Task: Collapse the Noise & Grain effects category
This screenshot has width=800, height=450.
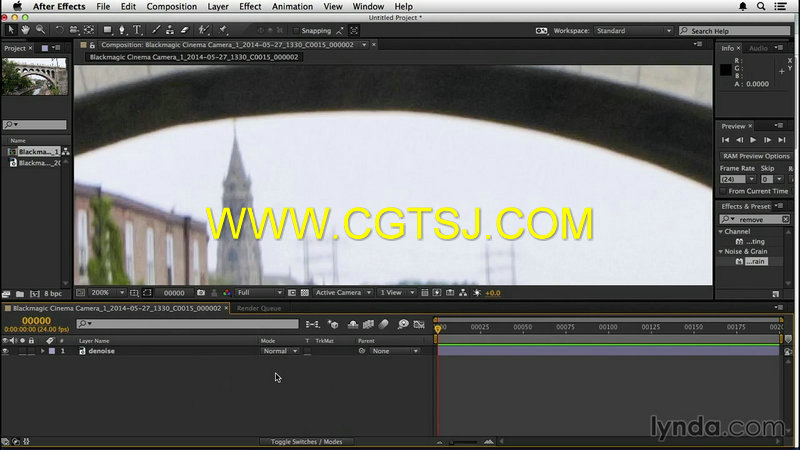Action: 721,252
